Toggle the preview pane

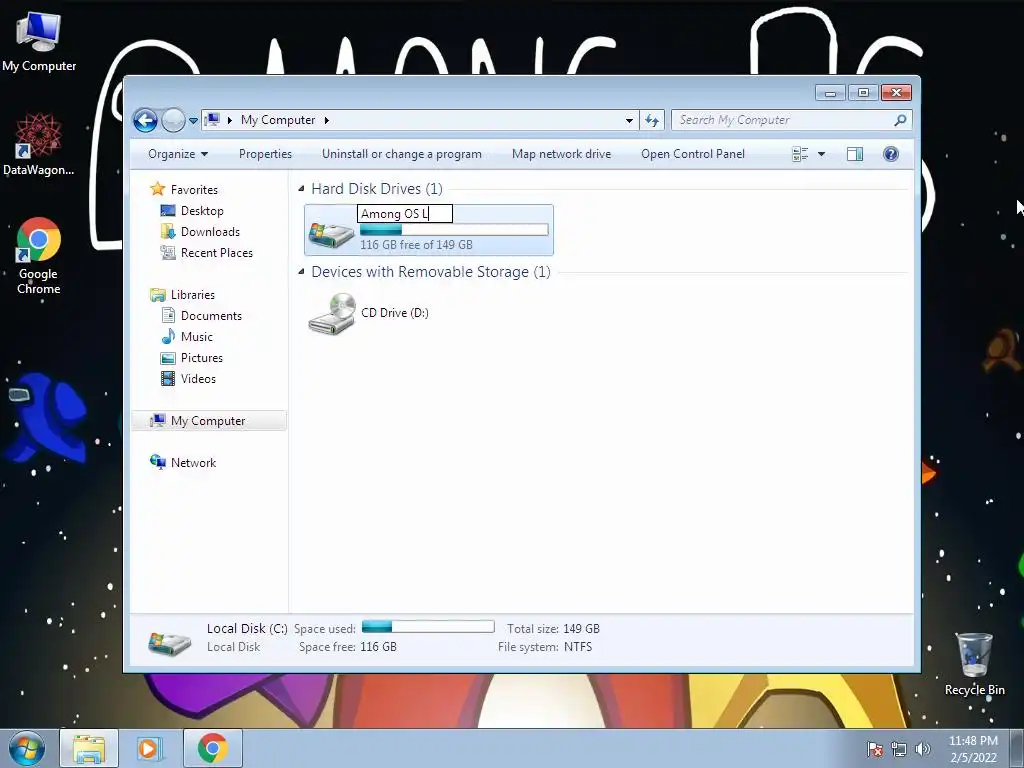[x=855, y=154]
